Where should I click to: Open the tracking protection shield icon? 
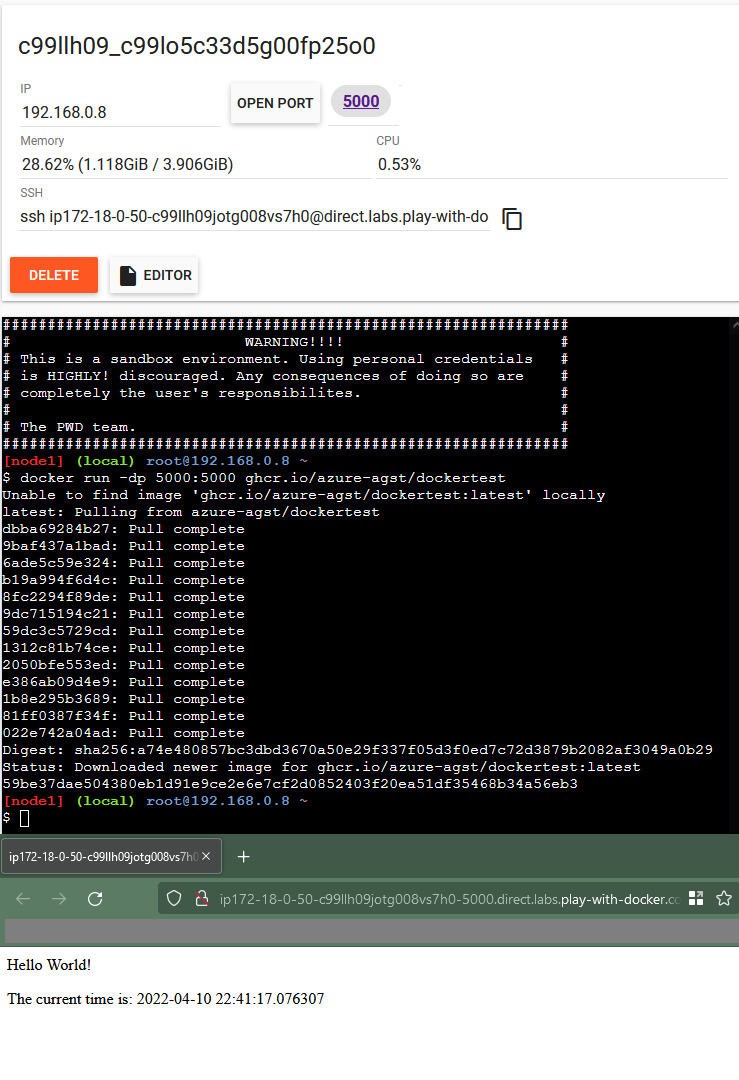(174, 899)
